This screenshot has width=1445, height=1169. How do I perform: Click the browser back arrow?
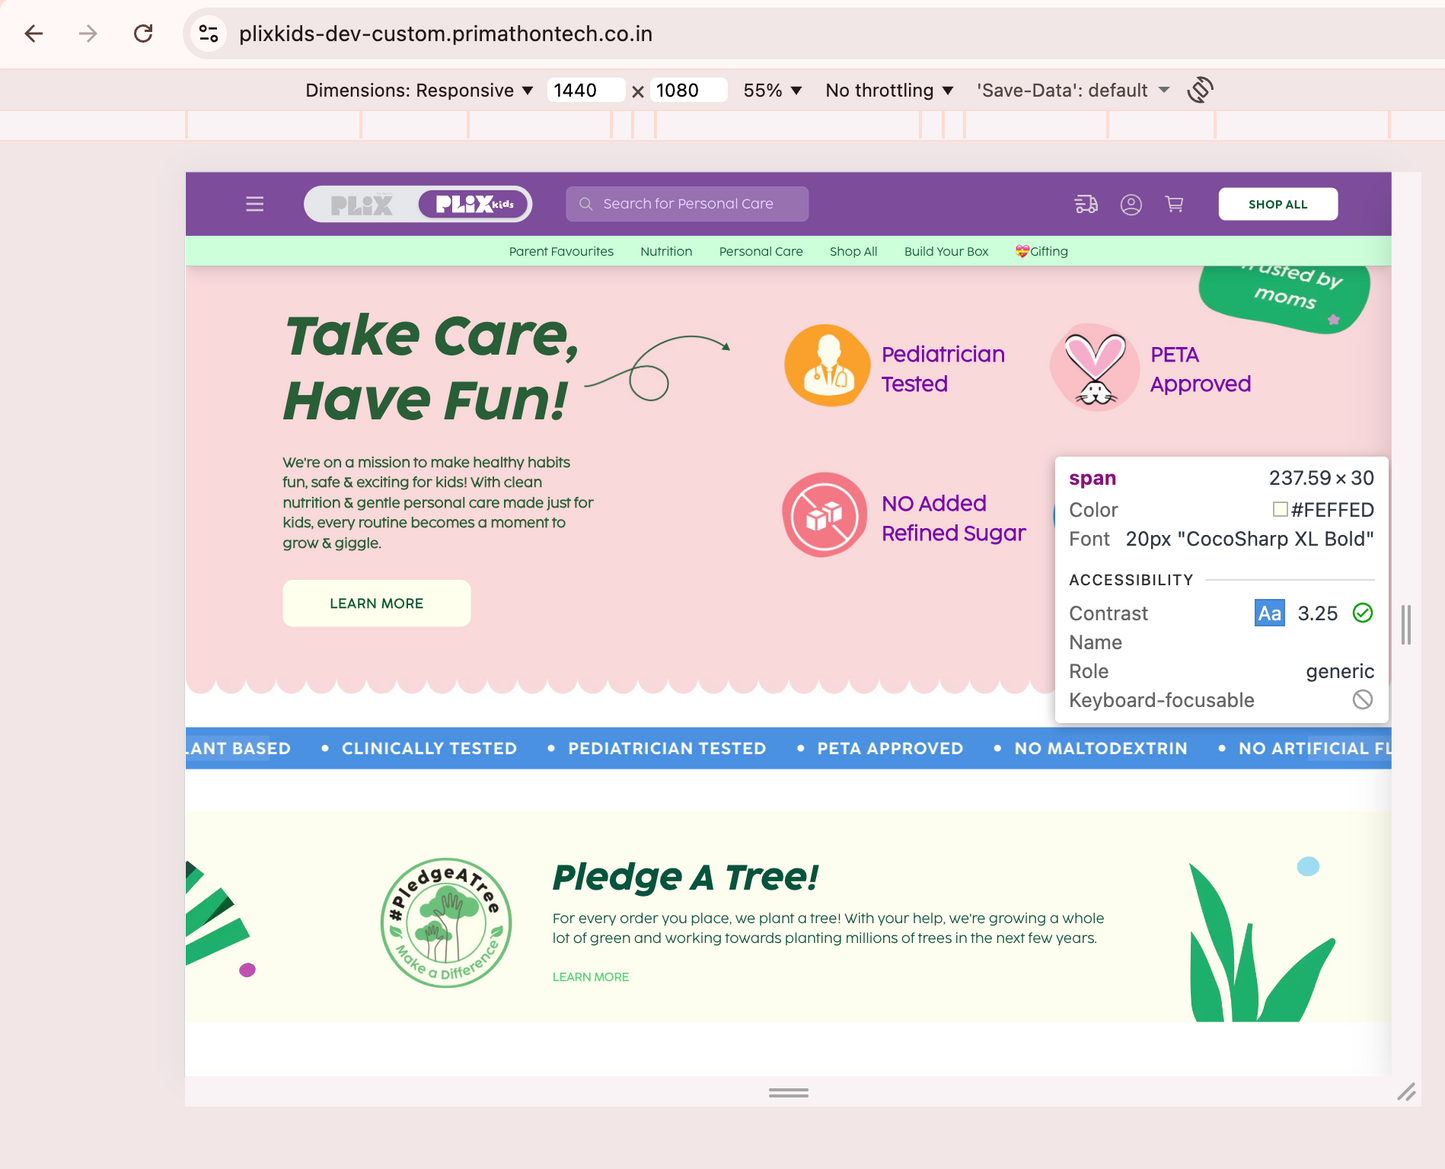(x=34, y=34)
